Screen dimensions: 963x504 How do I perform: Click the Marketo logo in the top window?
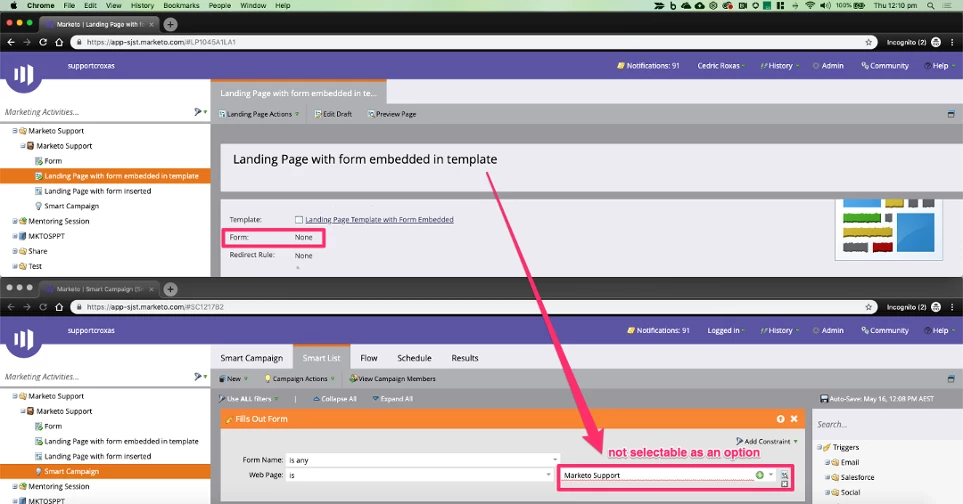(23, 76)
